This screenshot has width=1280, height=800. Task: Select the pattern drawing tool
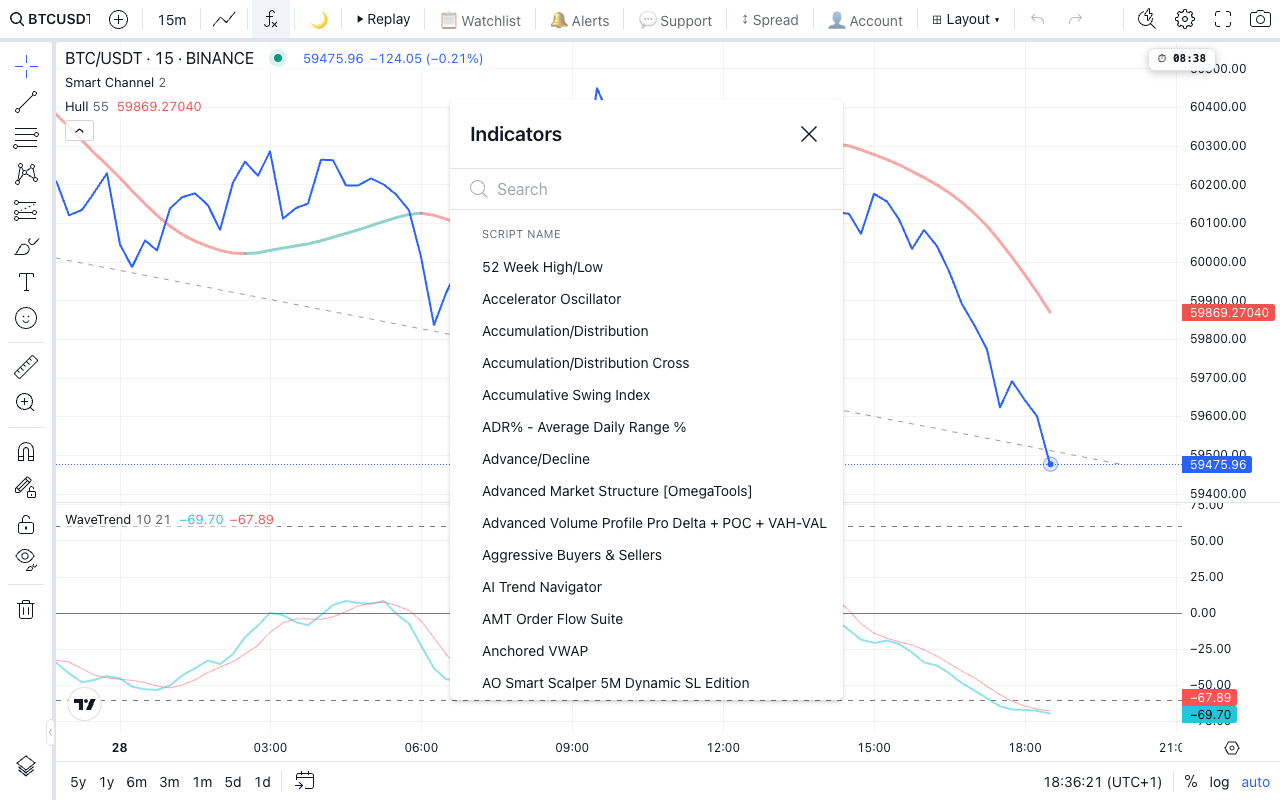(x=26, y=174)
